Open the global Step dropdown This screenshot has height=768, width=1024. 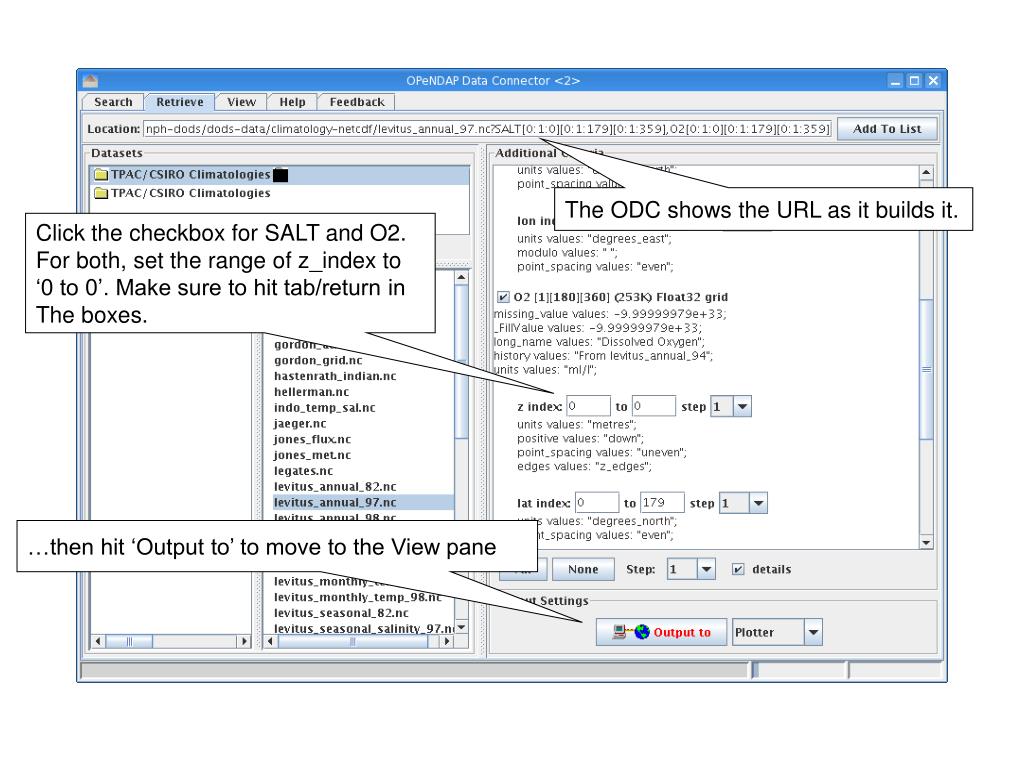(x=707, y=569)
